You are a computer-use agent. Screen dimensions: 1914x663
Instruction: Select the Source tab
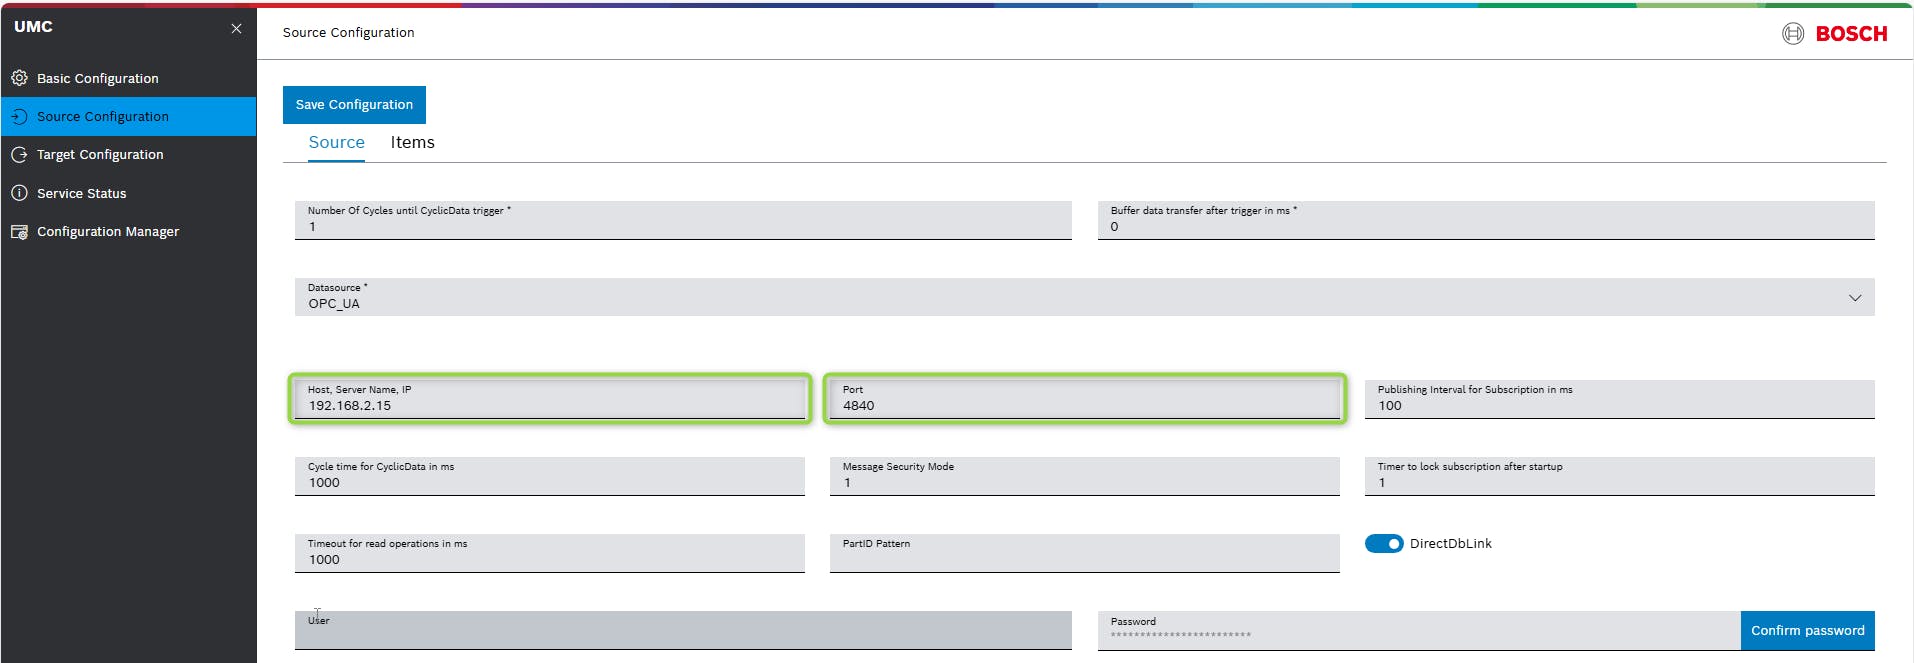[x=336, y=143]
